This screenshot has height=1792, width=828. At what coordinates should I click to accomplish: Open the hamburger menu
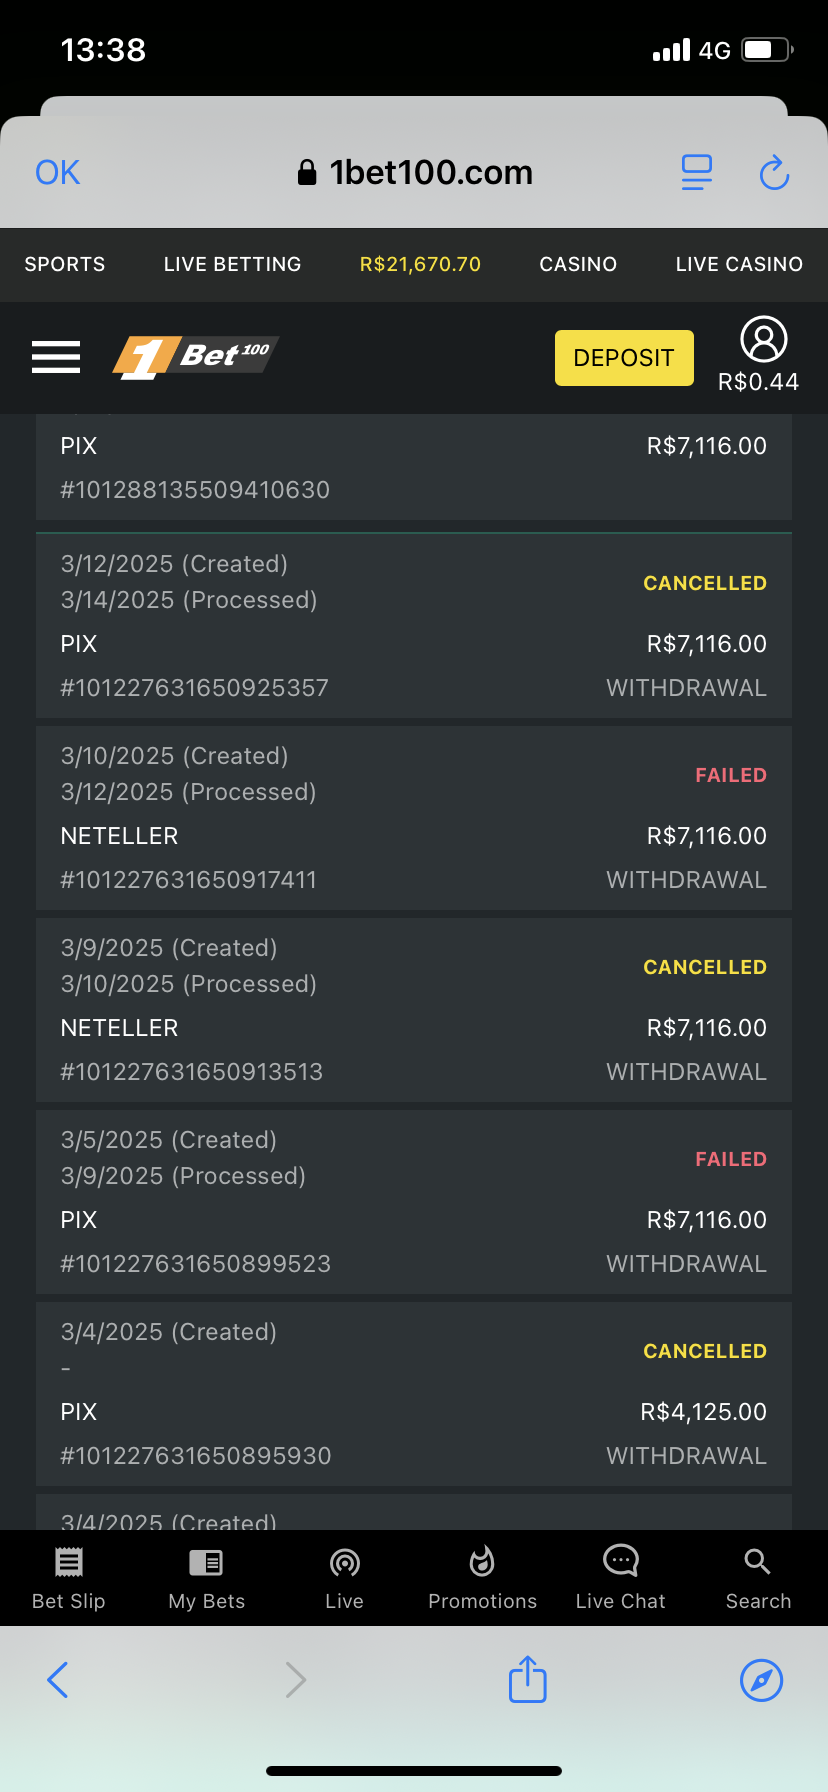[56, 357]
